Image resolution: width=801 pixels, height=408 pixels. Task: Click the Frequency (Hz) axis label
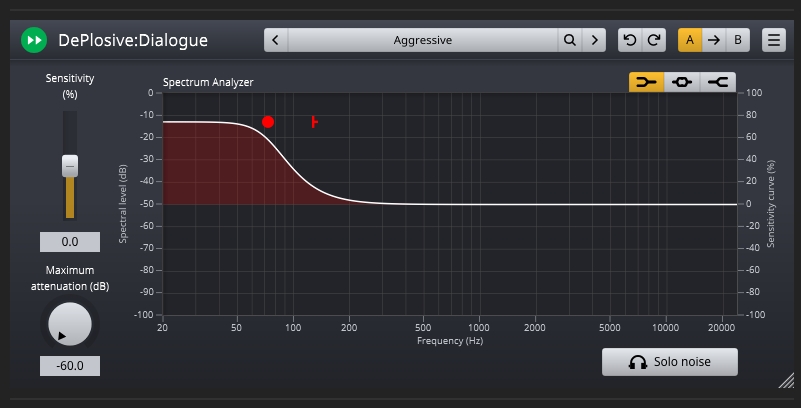450,341
